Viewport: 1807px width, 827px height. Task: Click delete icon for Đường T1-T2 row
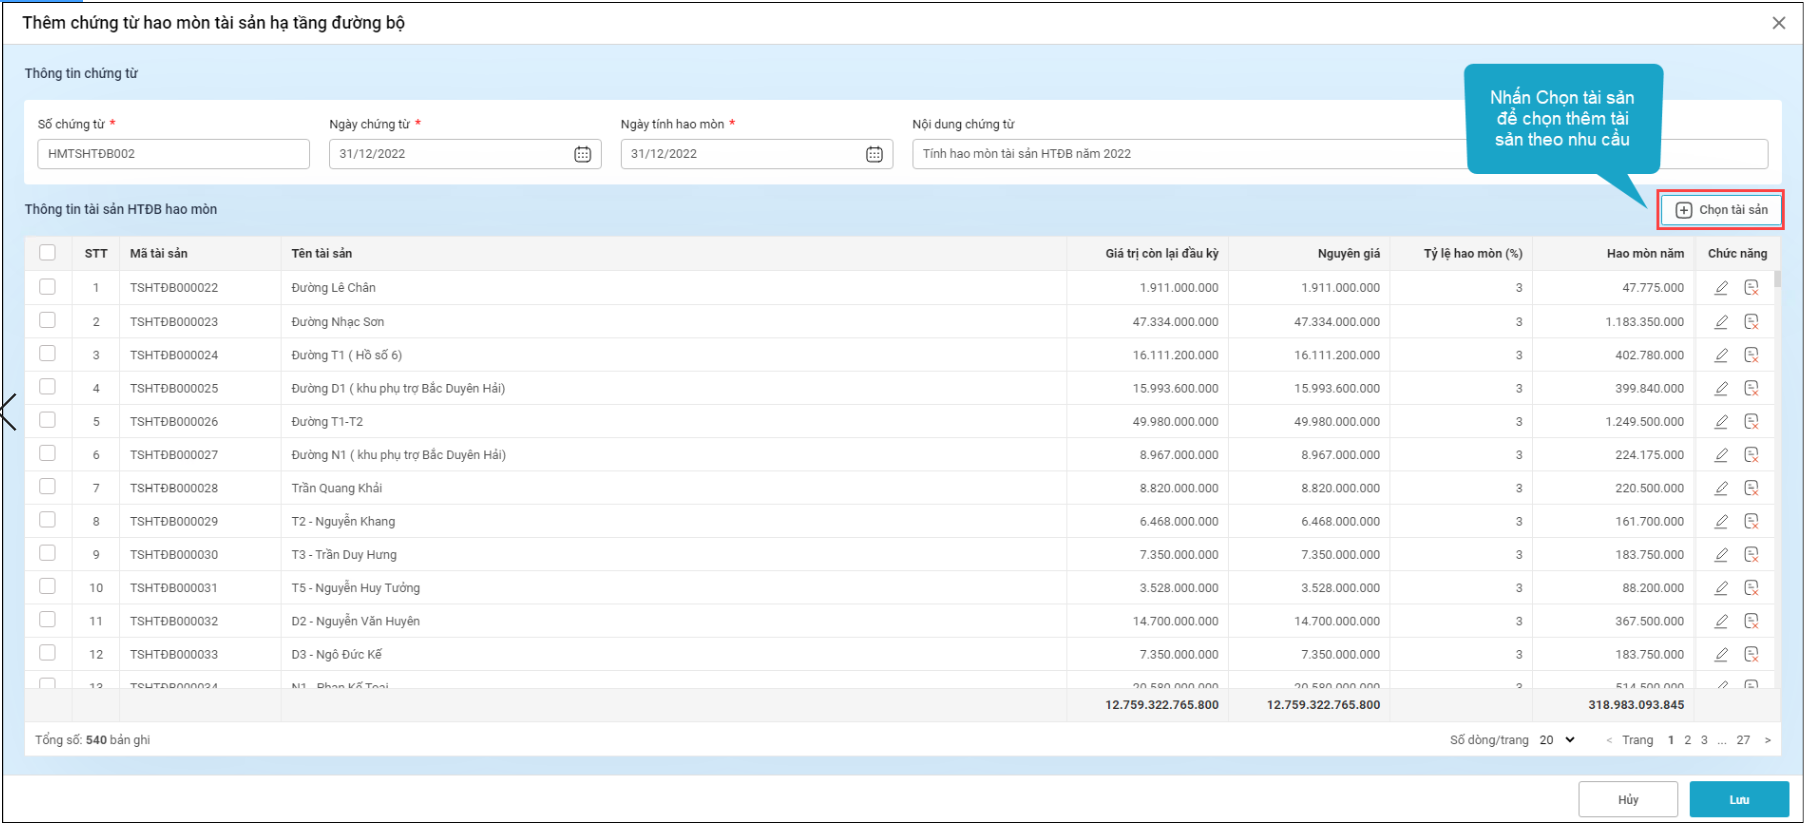click(x=1751, y=422)
